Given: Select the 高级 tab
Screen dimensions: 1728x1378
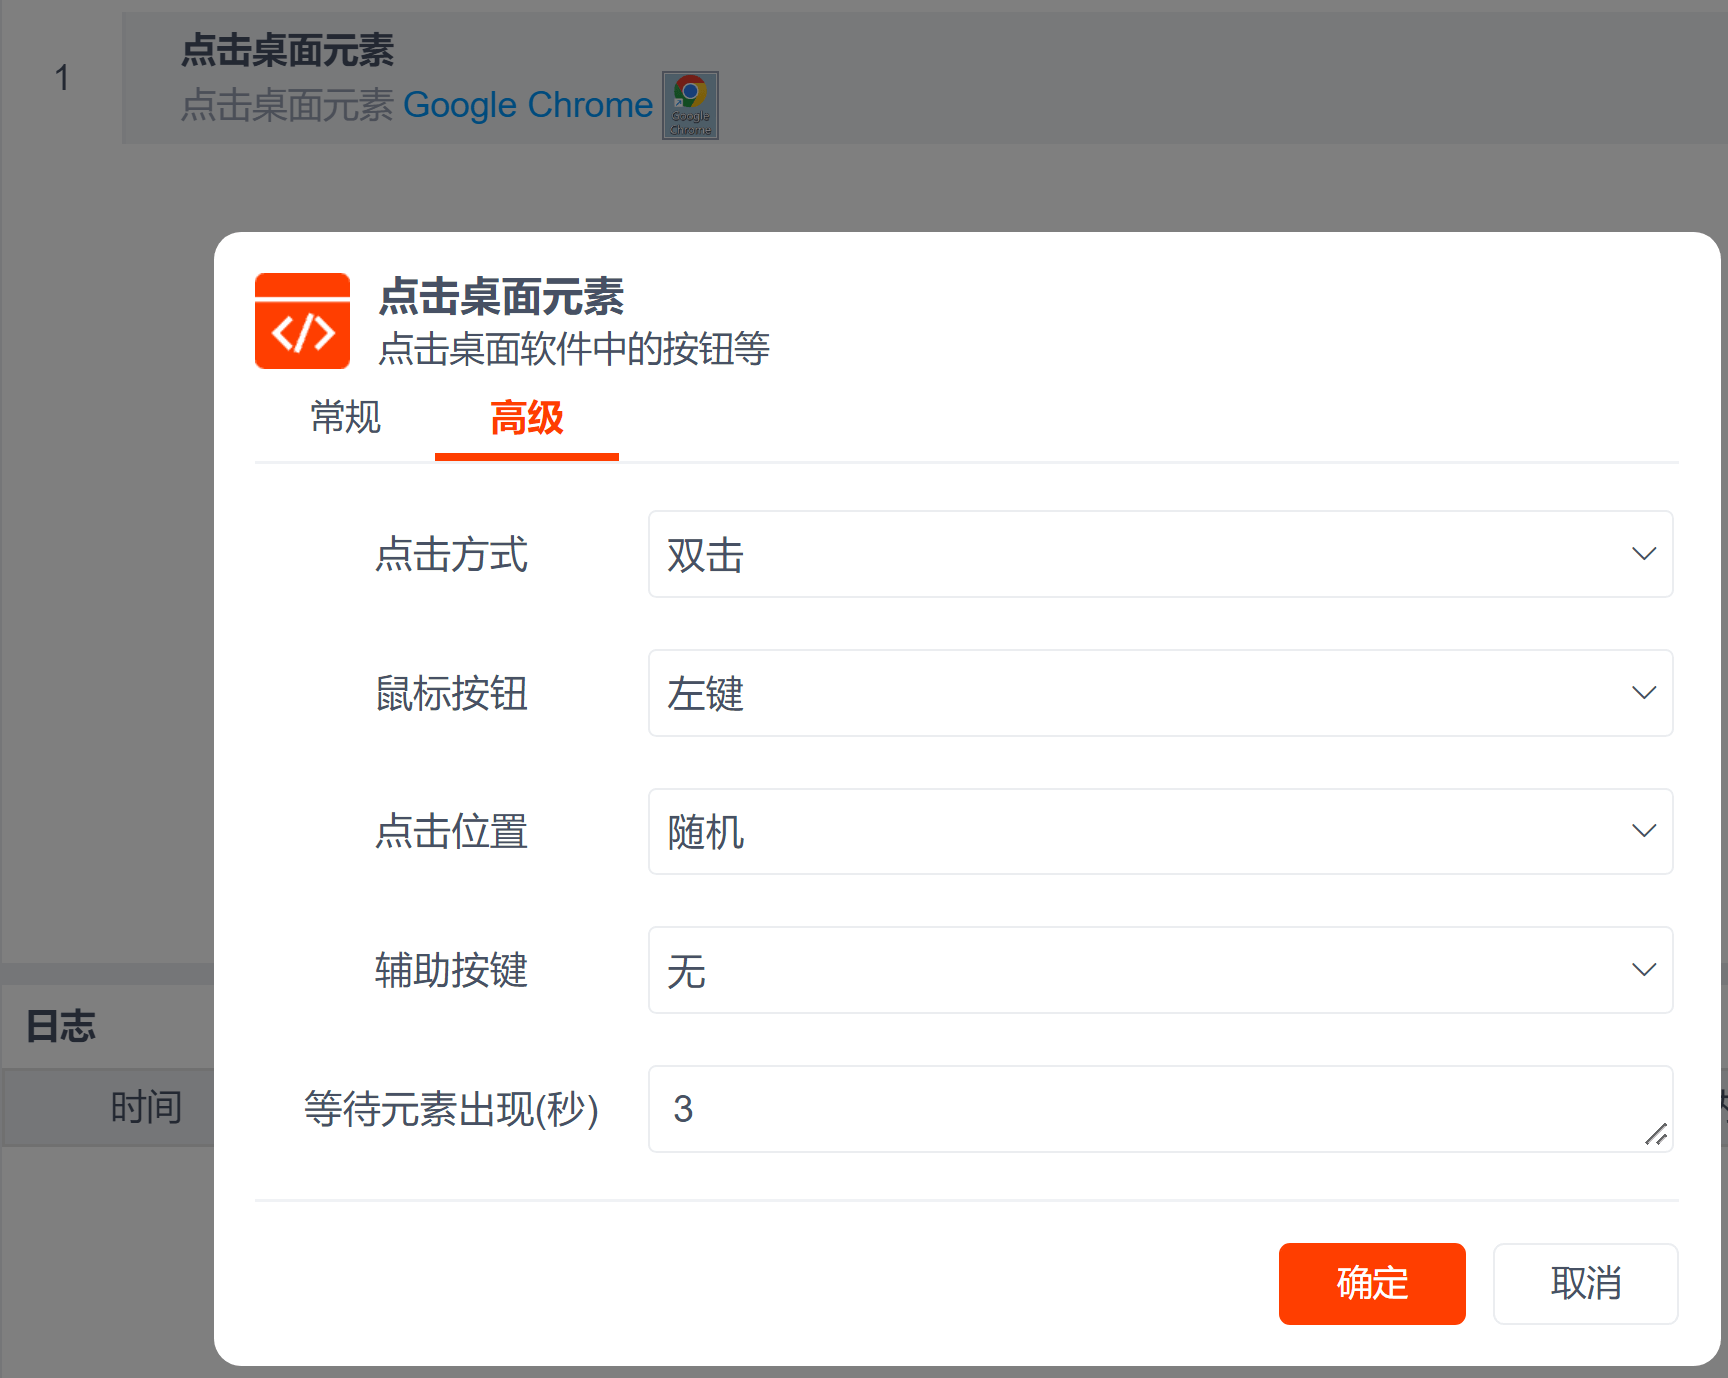Looking at the screenshot, I should (526, 418).
